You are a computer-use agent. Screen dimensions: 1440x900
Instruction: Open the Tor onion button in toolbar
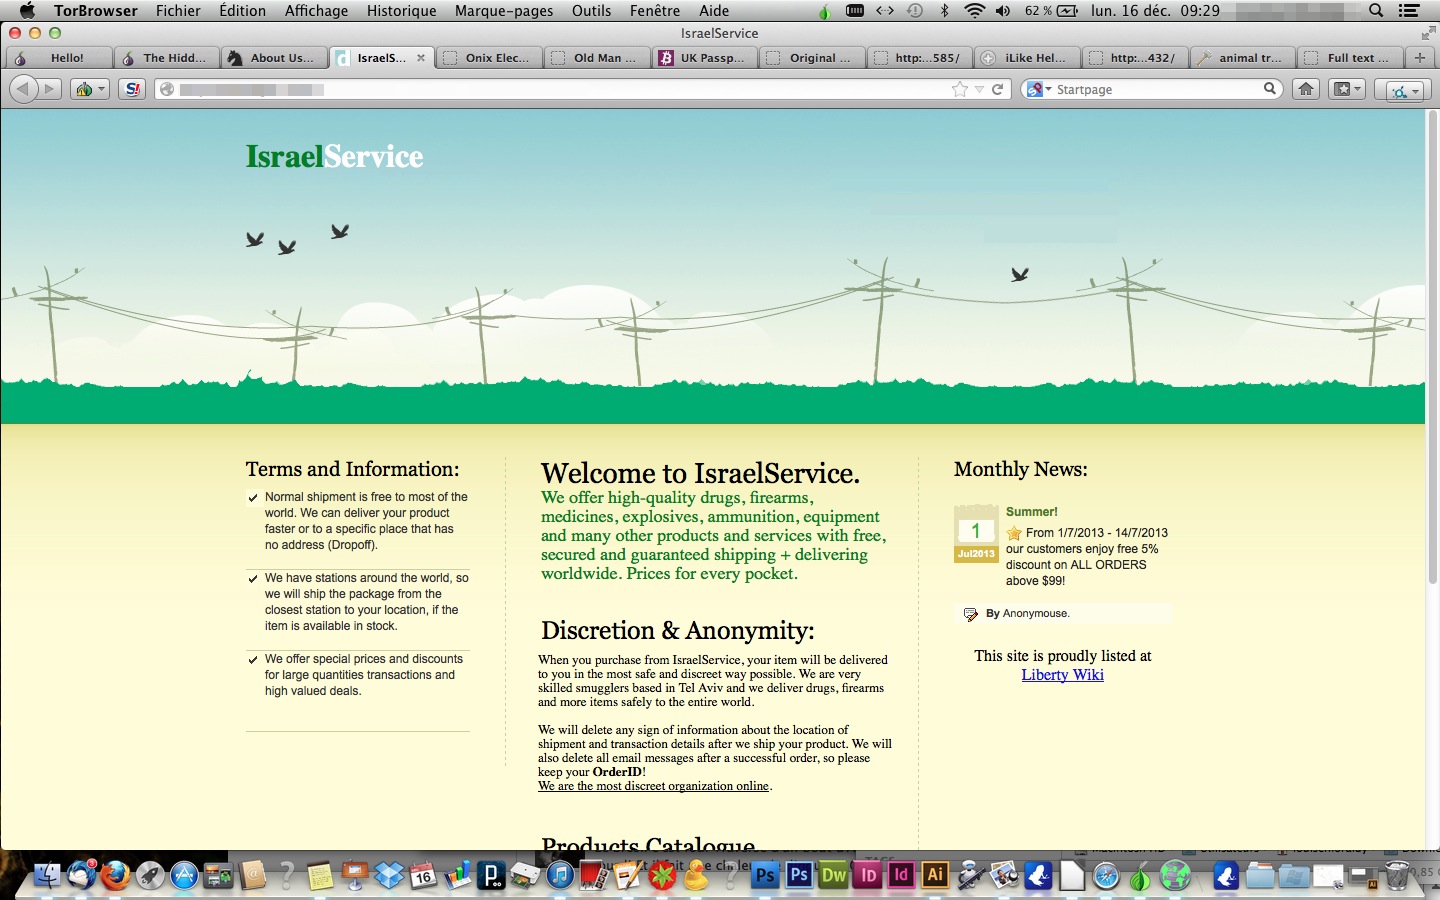[84, 89]
